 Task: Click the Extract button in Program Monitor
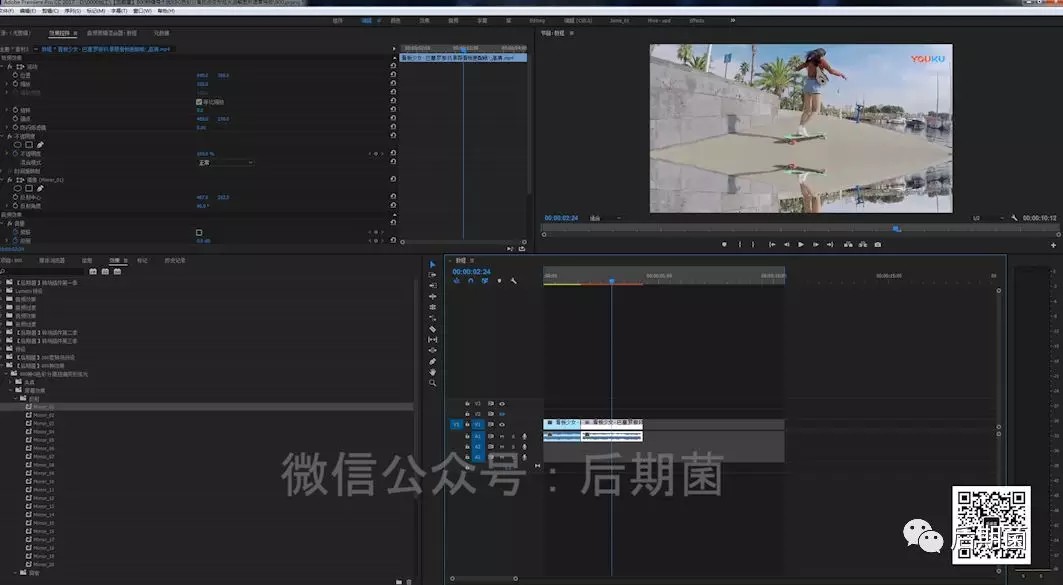coord(863,245)
